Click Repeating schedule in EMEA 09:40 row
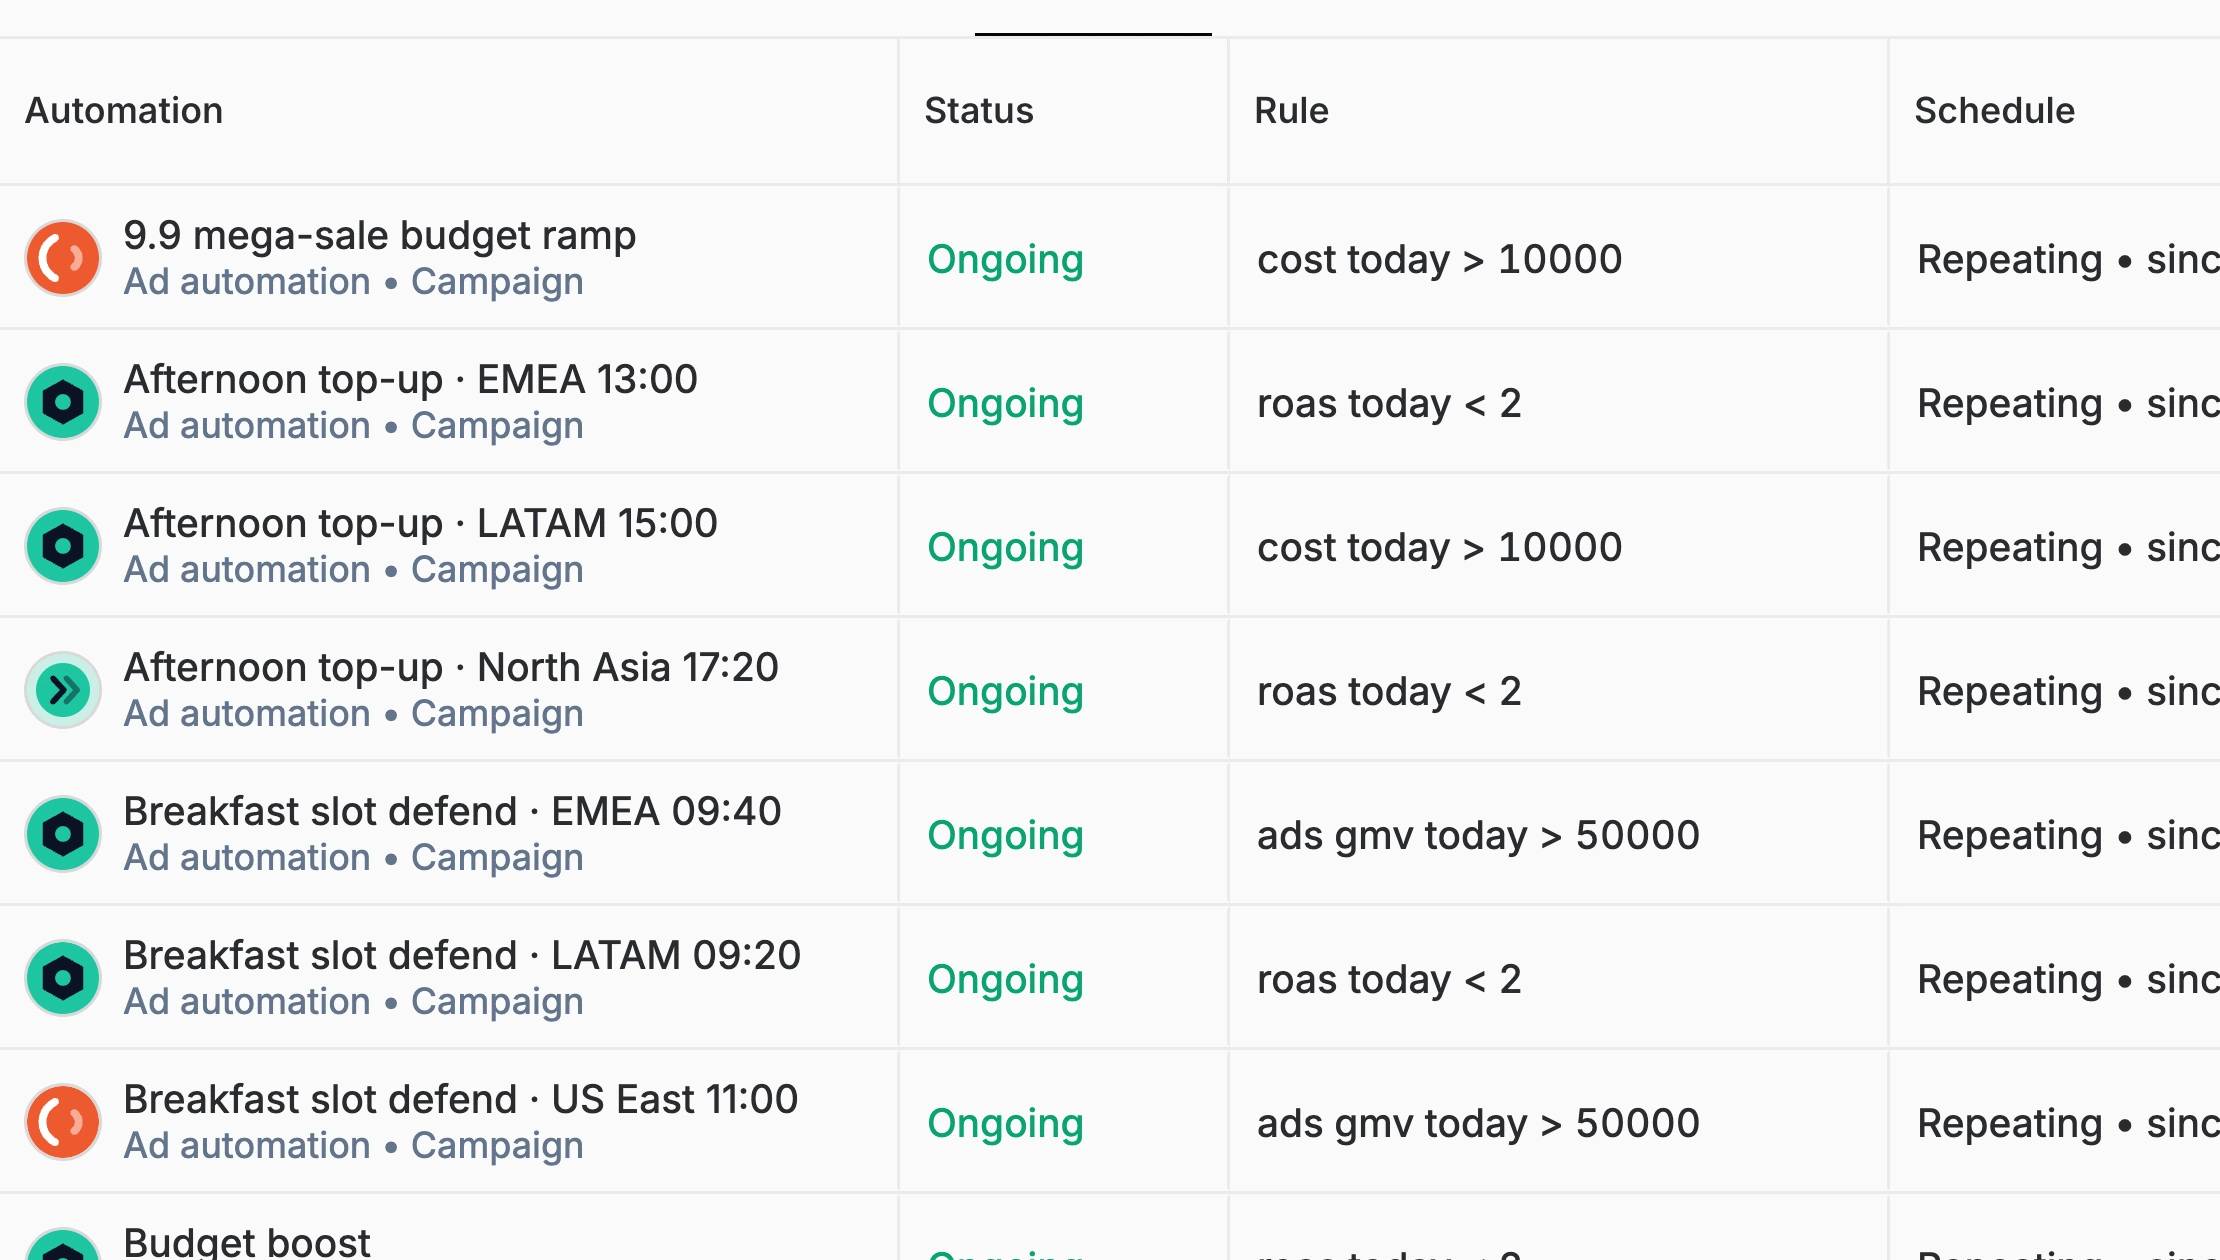The width and height of the screenshot is (2220, 1260). coord(2069,836)
